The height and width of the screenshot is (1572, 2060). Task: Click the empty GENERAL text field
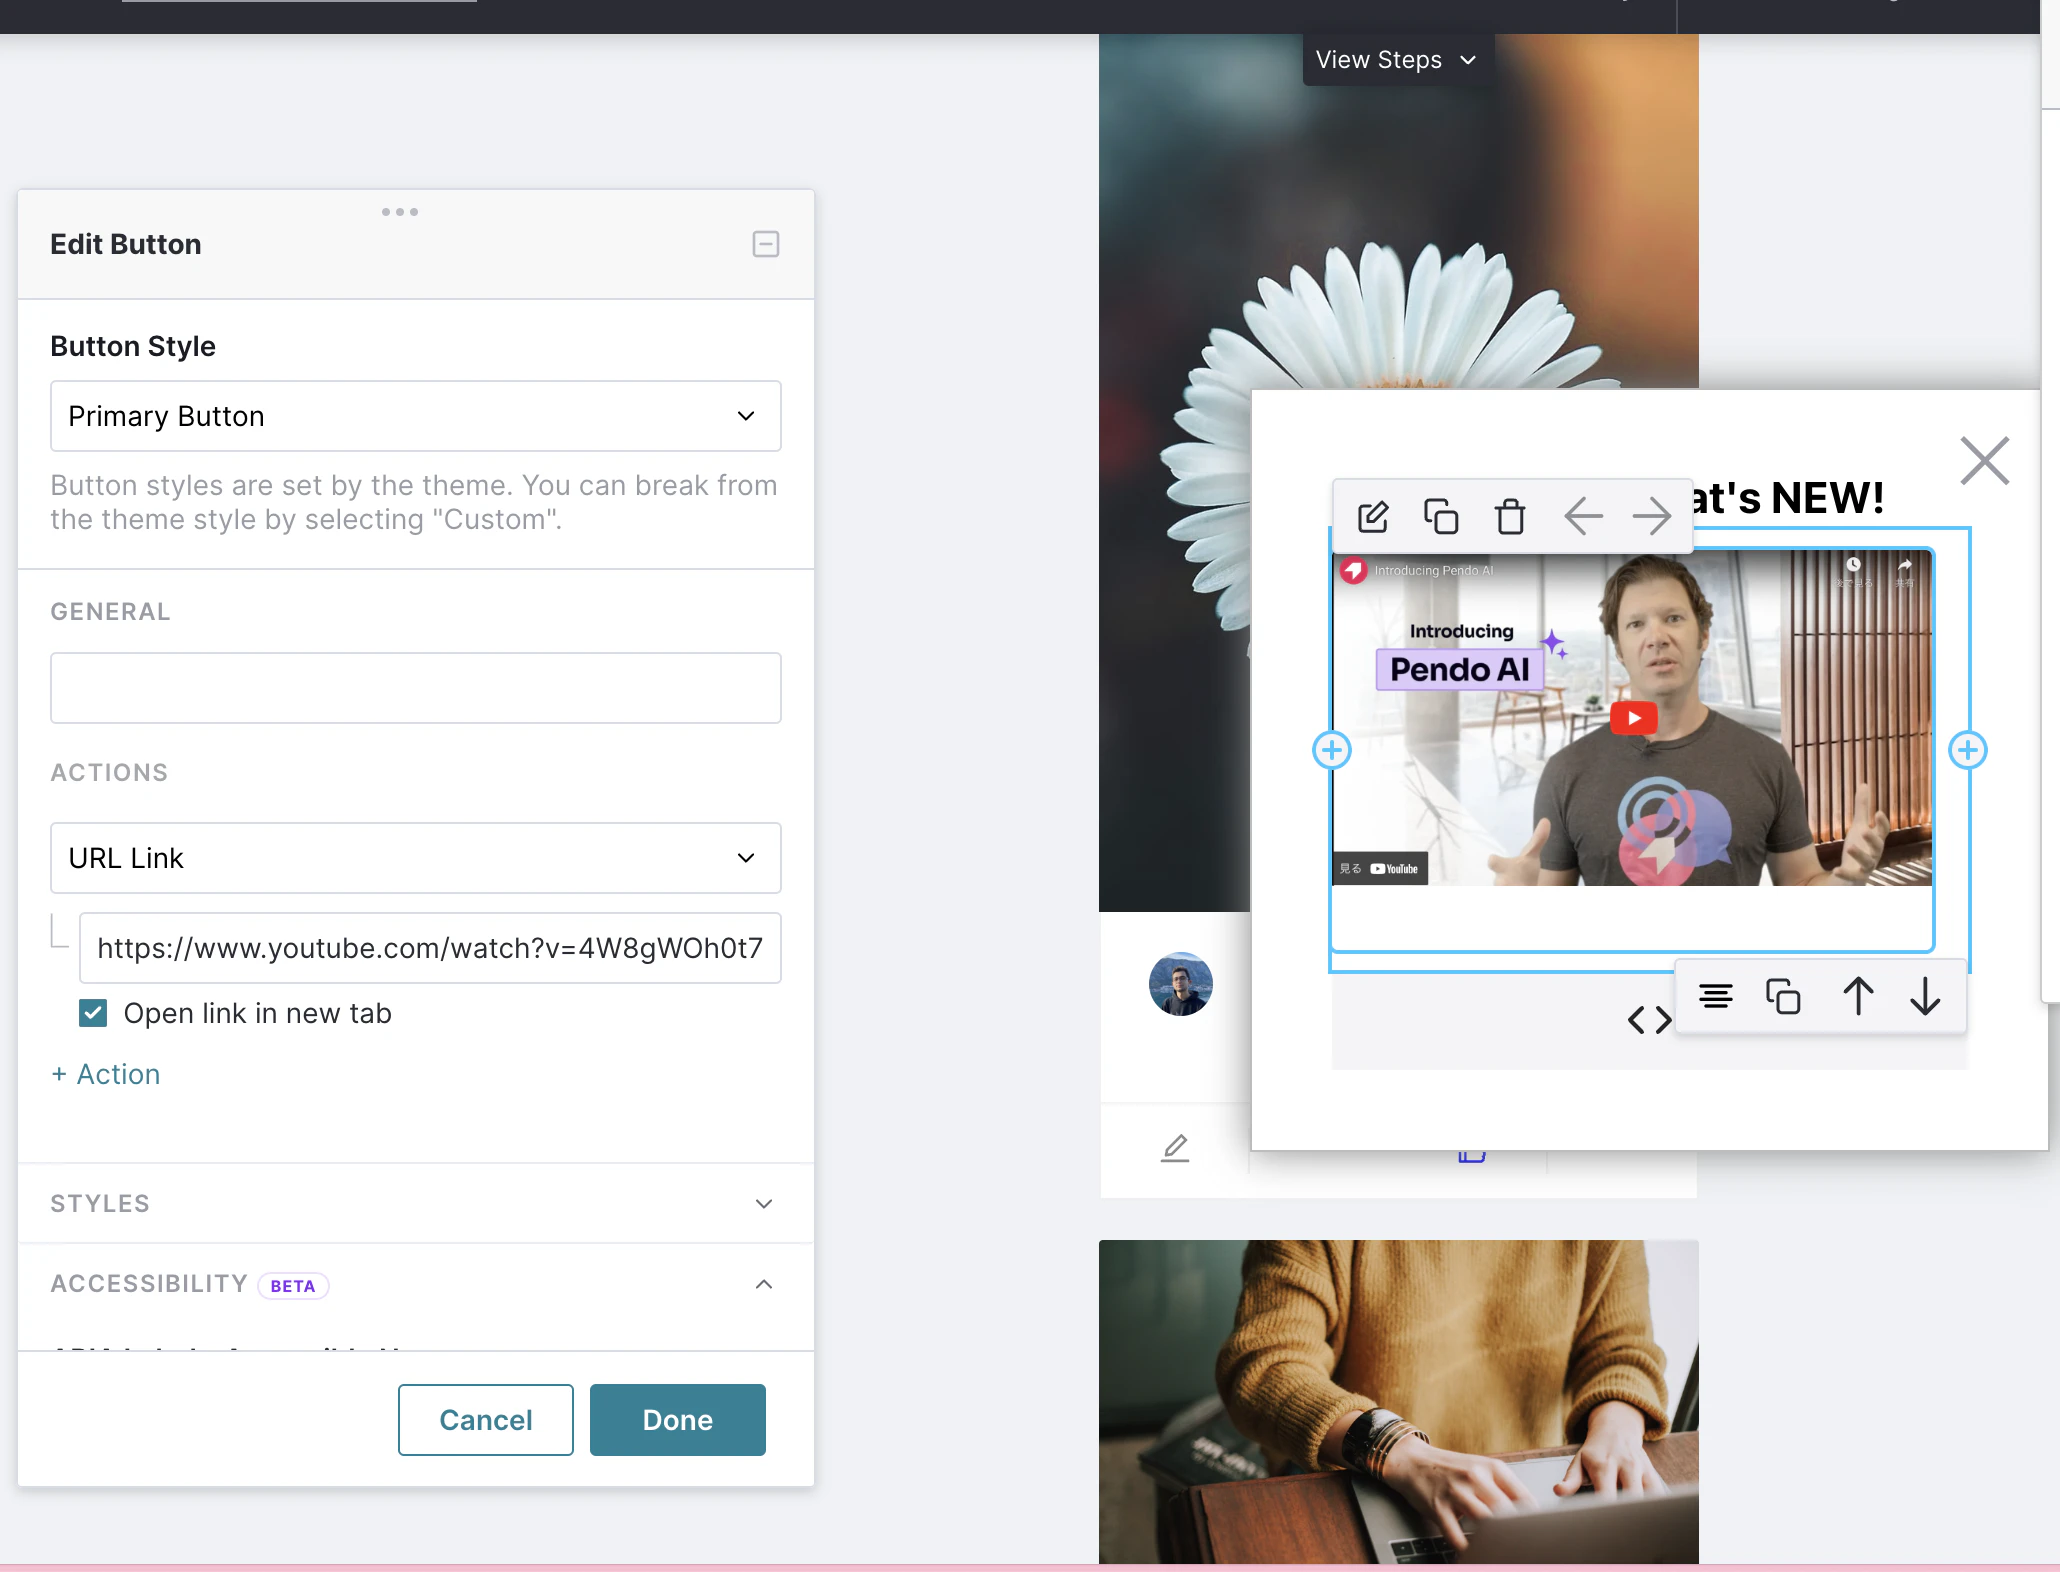click(416, 688)
